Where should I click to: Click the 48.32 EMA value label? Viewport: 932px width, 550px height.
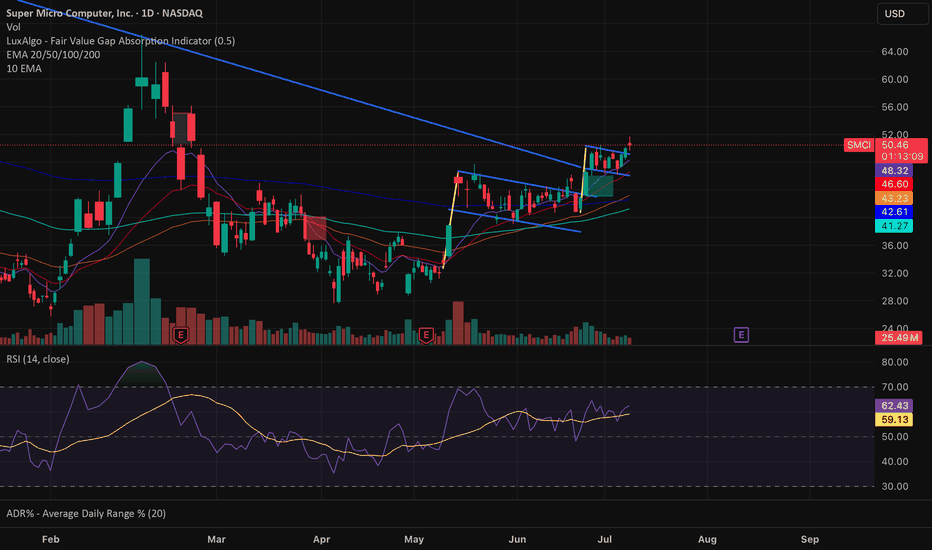pyautogui.click(x=894, y=171)
